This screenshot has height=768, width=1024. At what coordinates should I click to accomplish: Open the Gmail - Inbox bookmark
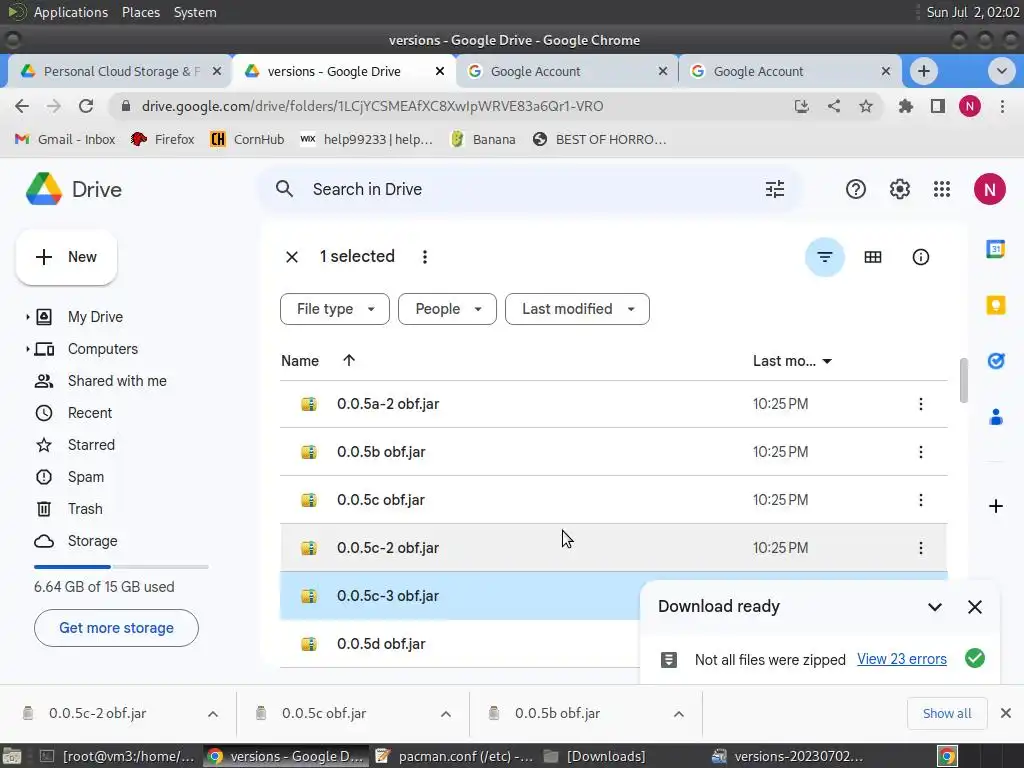pyautogui.click(x=65, y=139)
